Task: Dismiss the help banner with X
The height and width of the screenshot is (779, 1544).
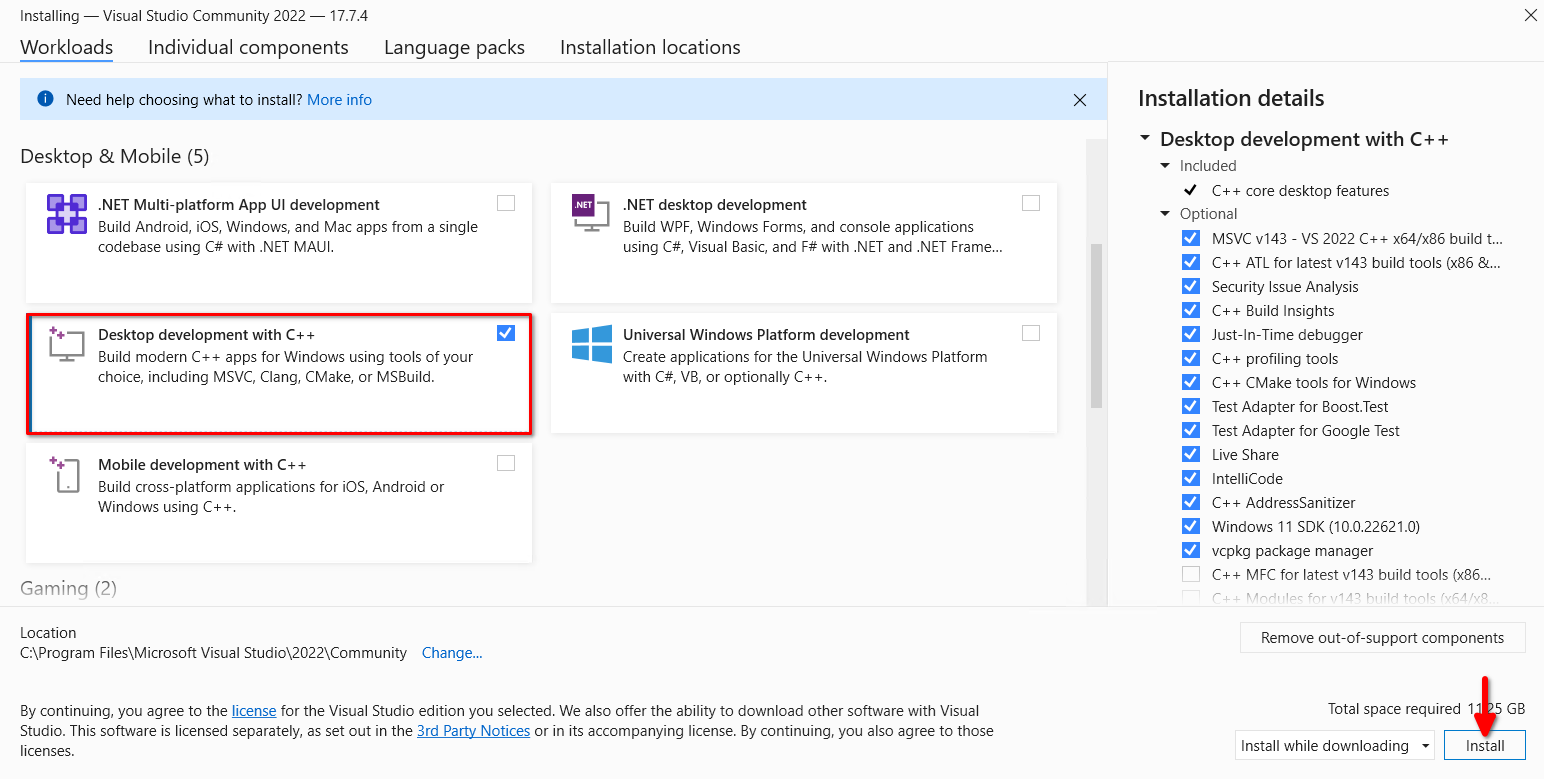Action: (1080, 100)
